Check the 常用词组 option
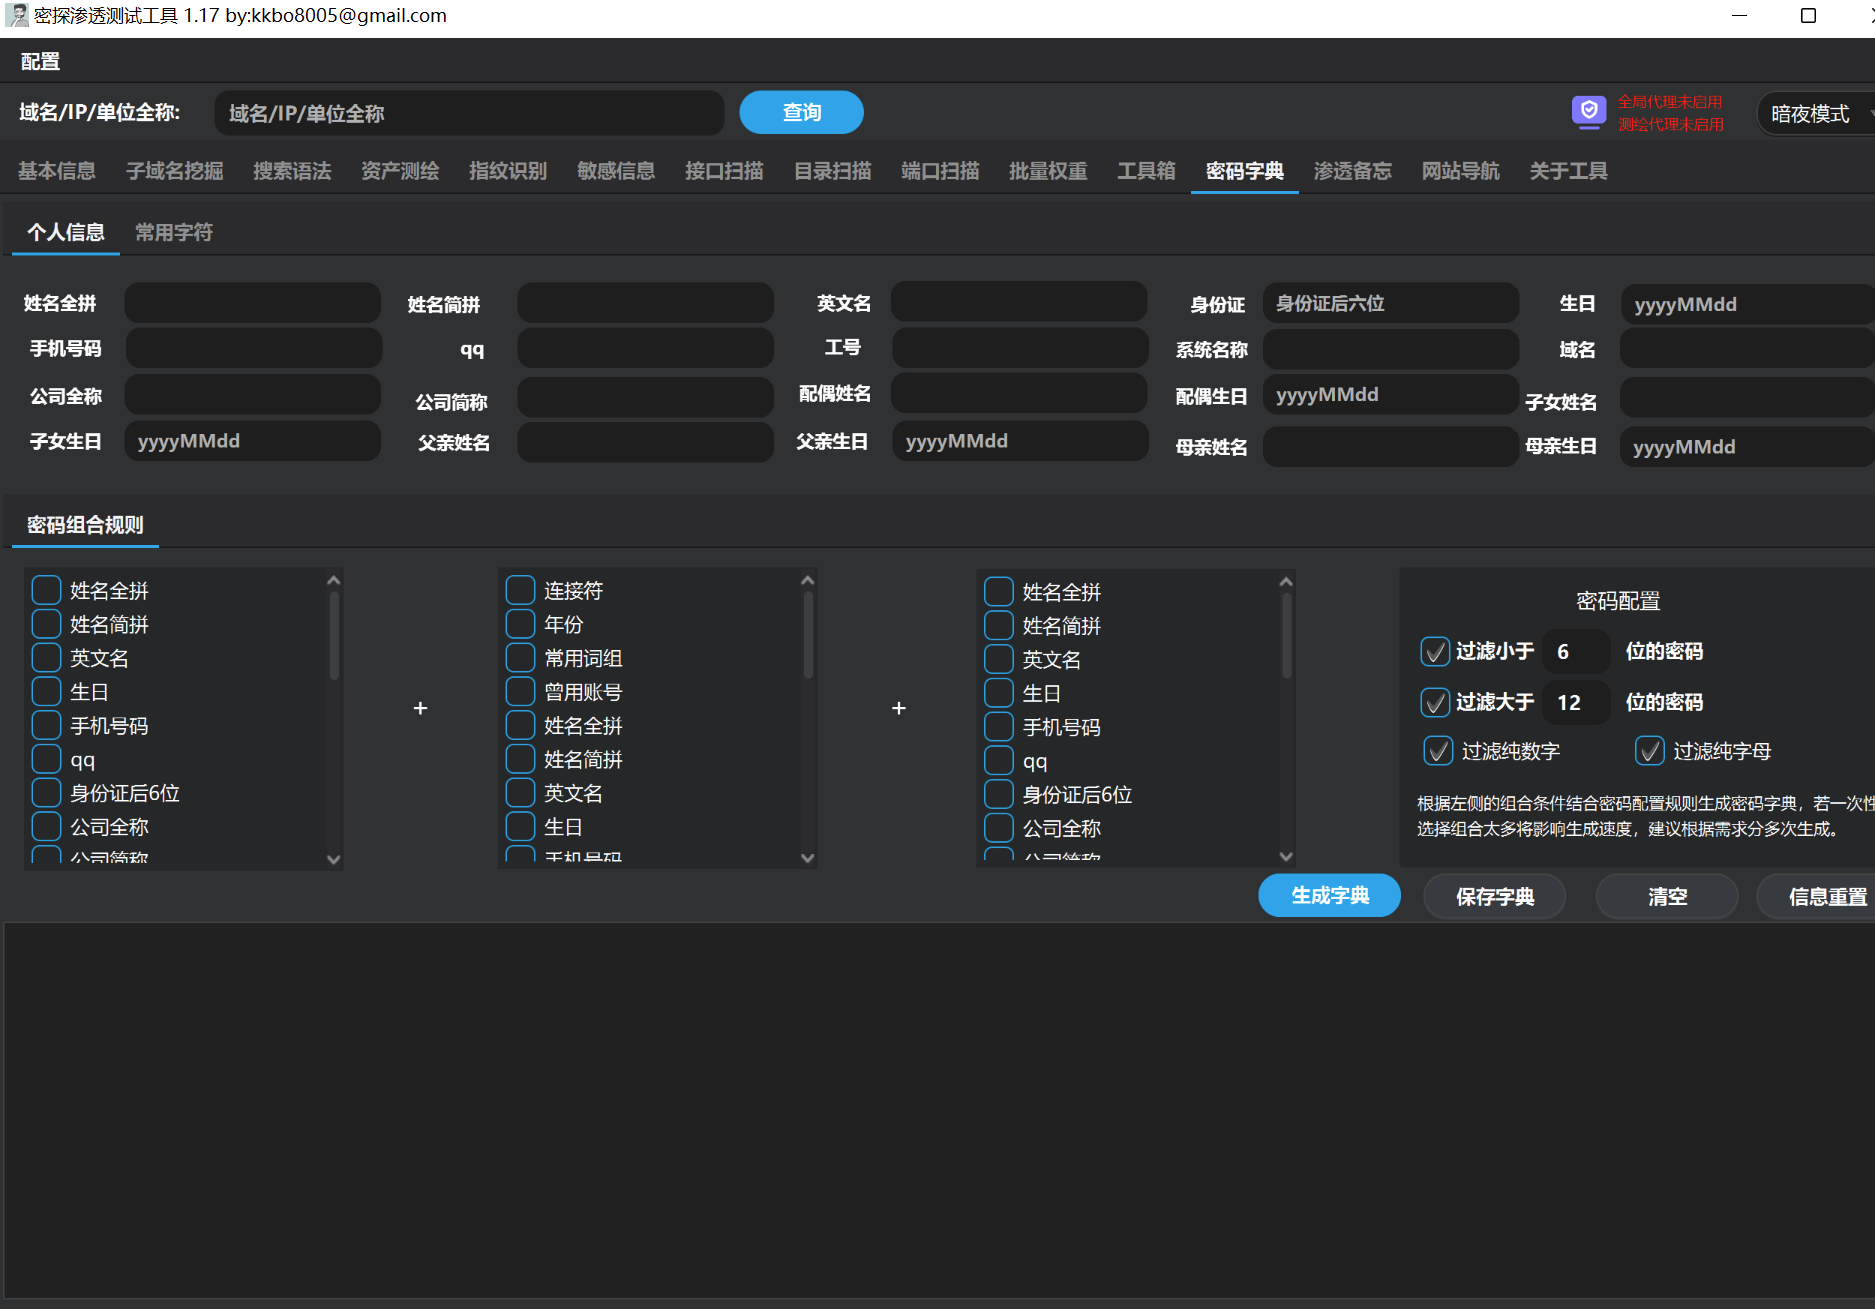 [520, 658]
